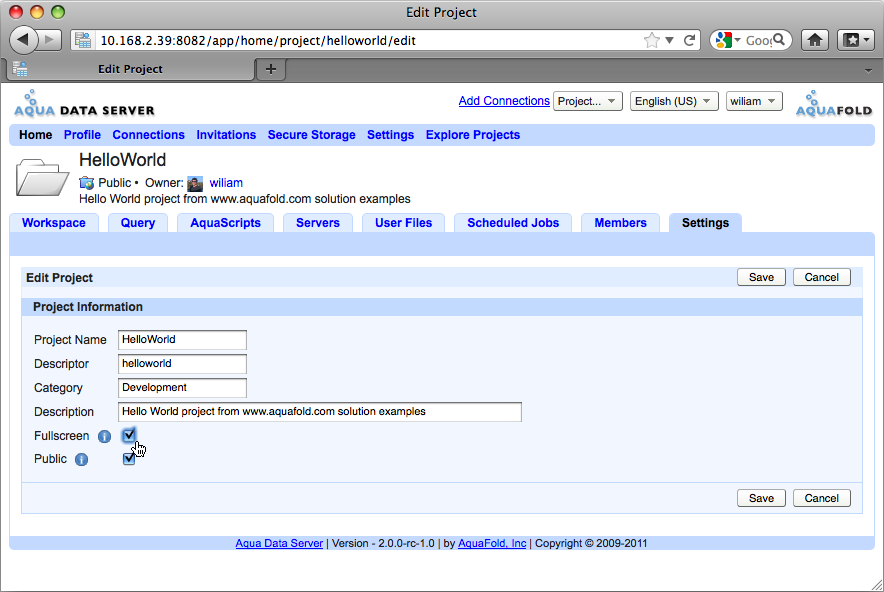This screenshot has height=592, width=884.
Task: Select the Edit Project browser tab
Action: click(130, 69)
